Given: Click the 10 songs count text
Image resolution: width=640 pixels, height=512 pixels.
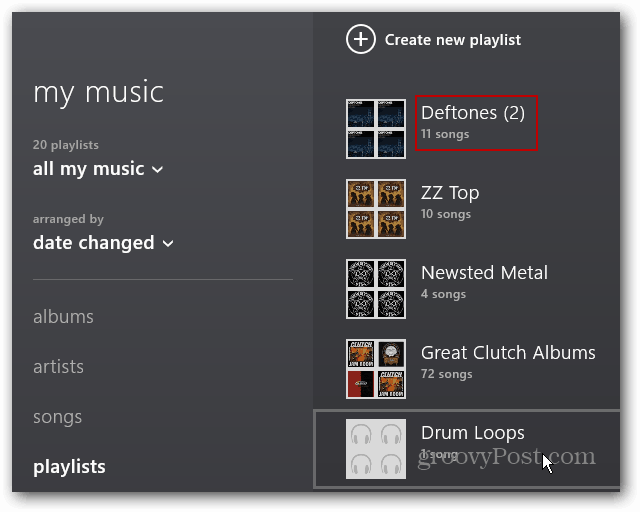Looking at the screenshot, I should pyautogui.click(x=446, y=214).
